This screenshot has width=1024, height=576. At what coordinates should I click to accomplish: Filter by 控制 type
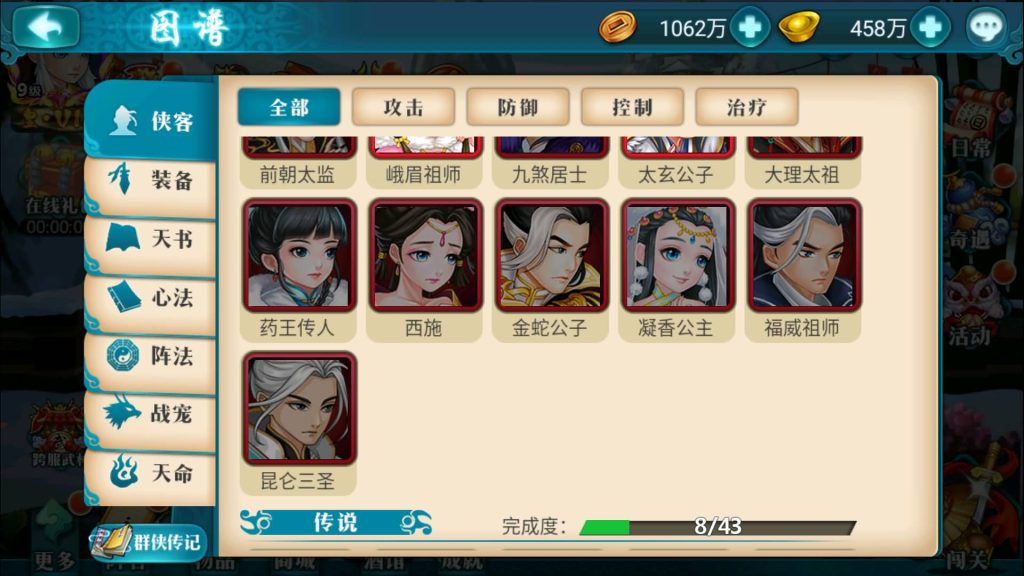tap(632, 107)
